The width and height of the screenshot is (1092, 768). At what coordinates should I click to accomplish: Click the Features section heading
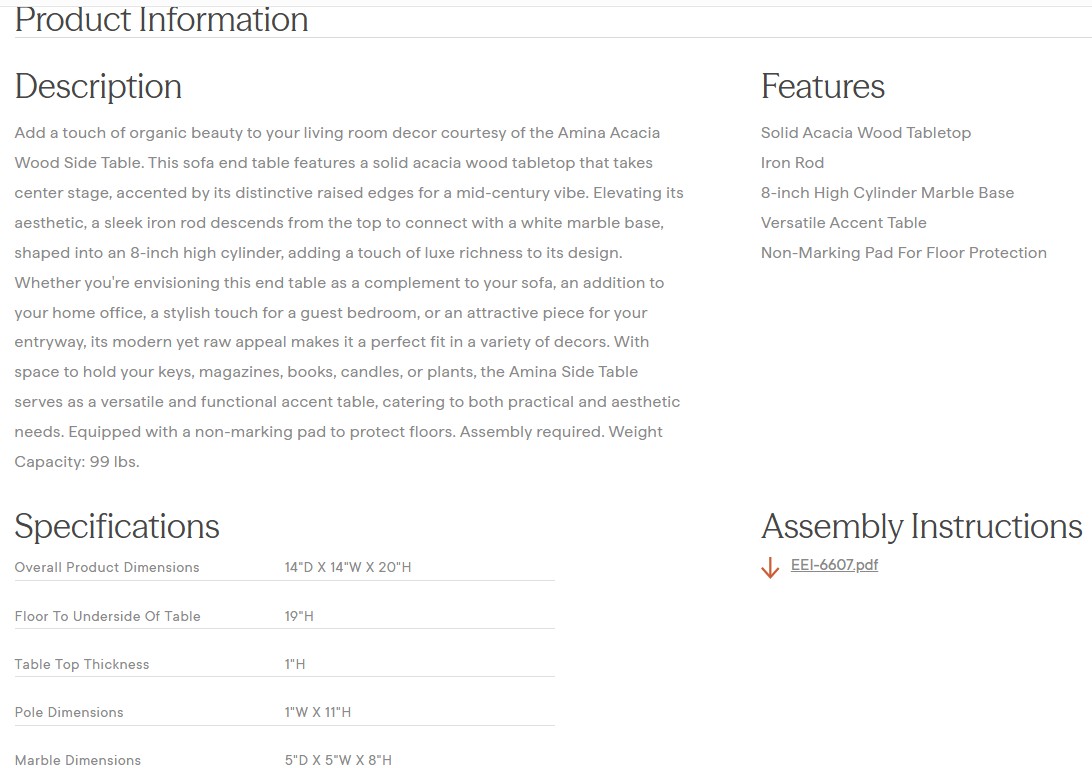point(822,87)
